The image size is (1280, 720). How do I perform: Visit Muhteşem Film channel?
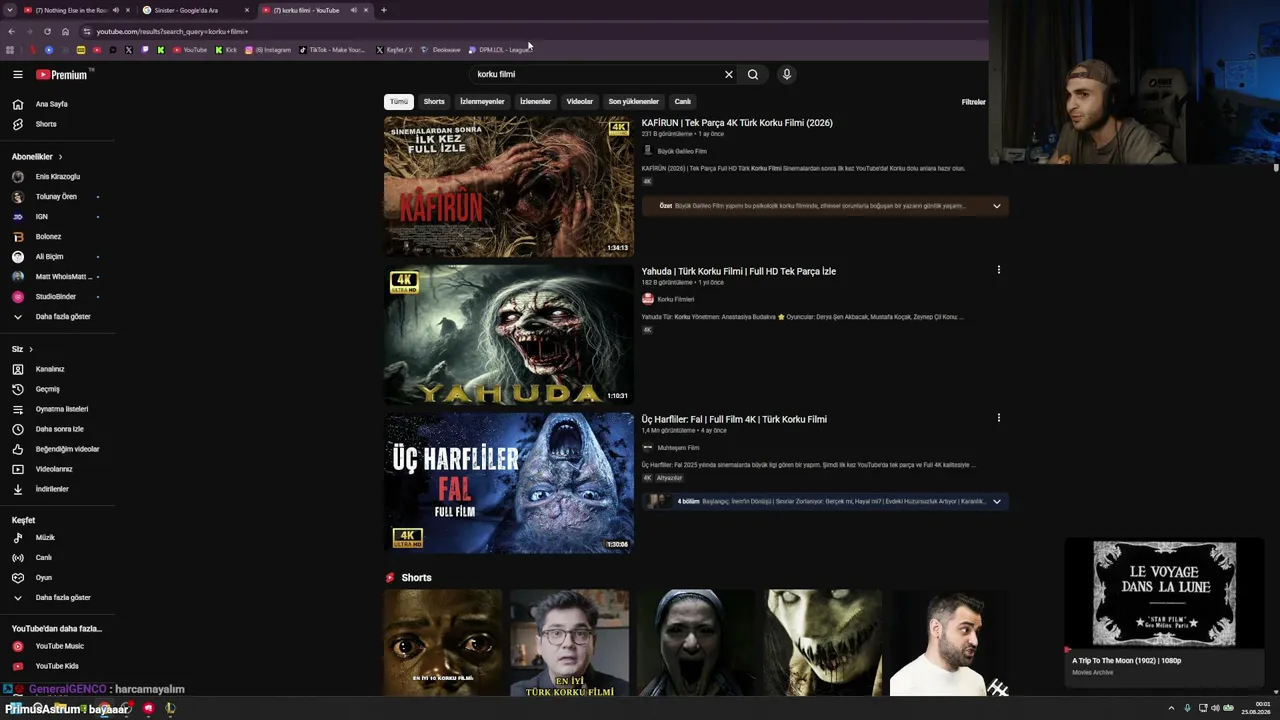(678, 447)
